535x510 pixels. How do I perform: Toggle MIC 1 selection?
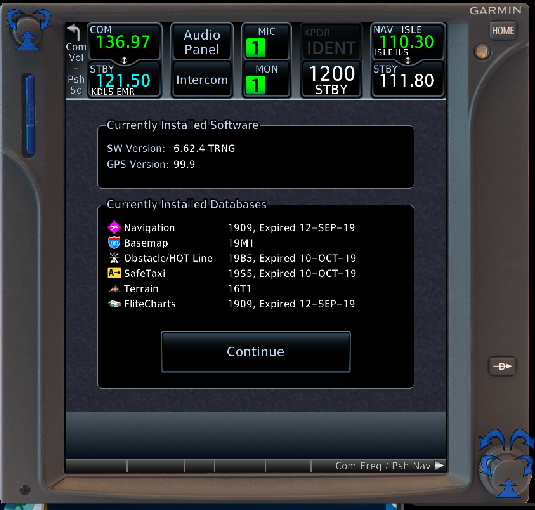click(266, 42)
